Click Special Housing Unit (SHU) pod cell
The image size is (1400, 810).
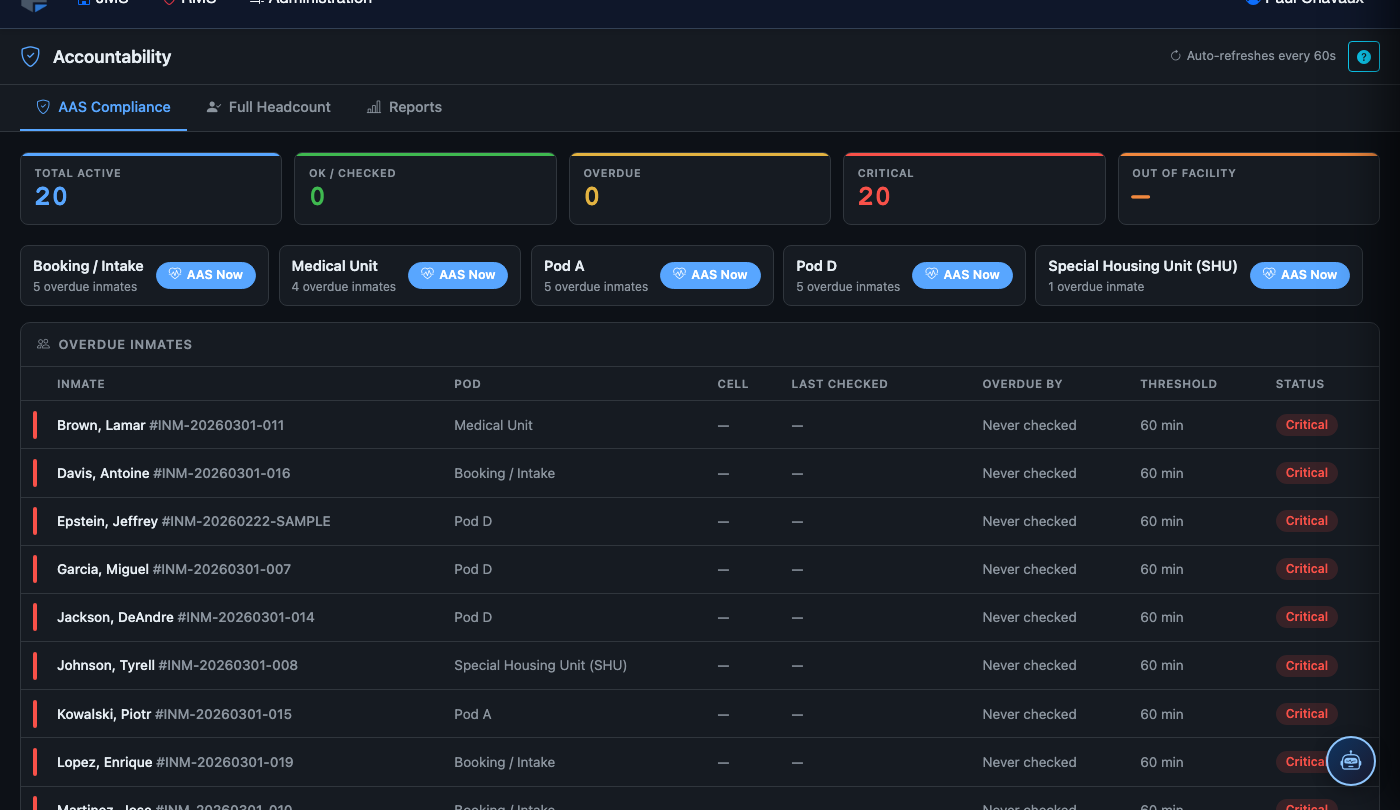540,665
